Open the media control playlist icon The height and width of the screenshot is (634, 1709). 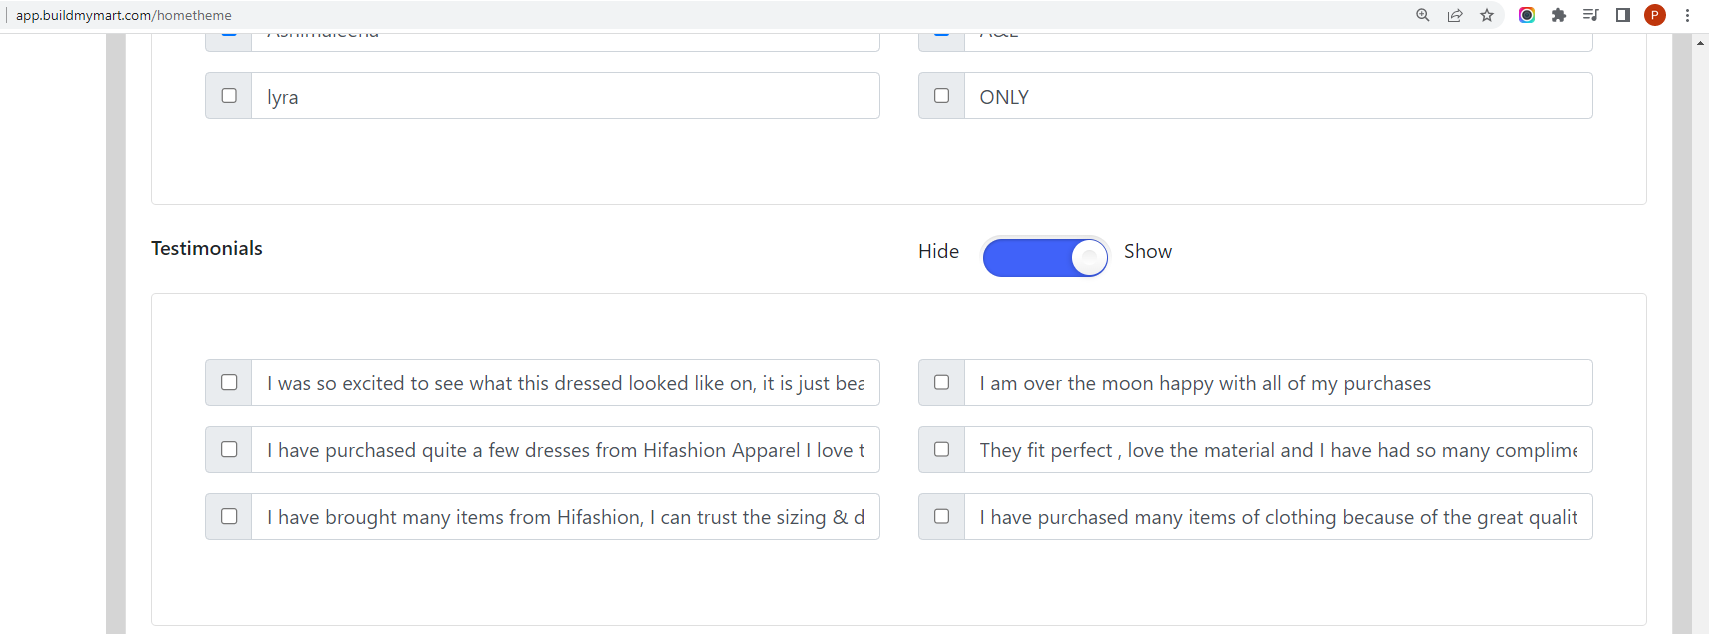1591,15
